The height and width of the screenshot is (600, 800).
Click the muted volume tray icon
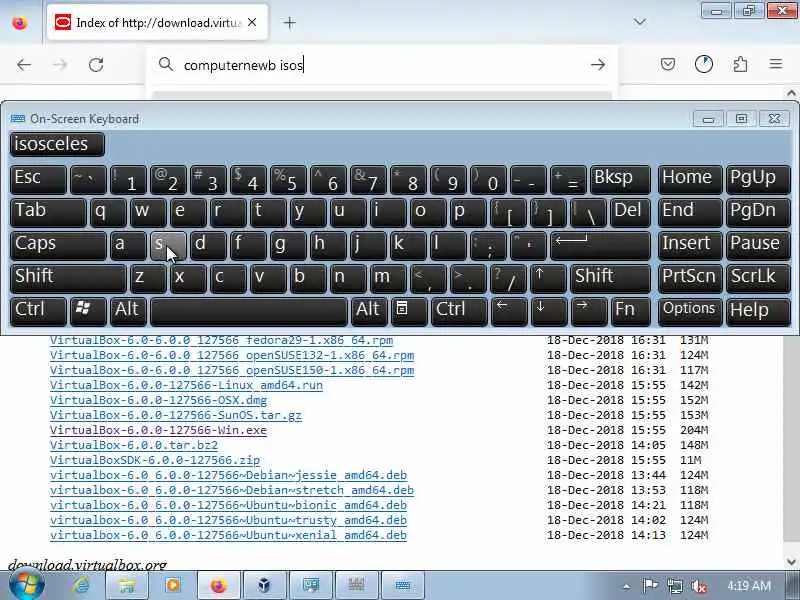(x=698, y=586)
